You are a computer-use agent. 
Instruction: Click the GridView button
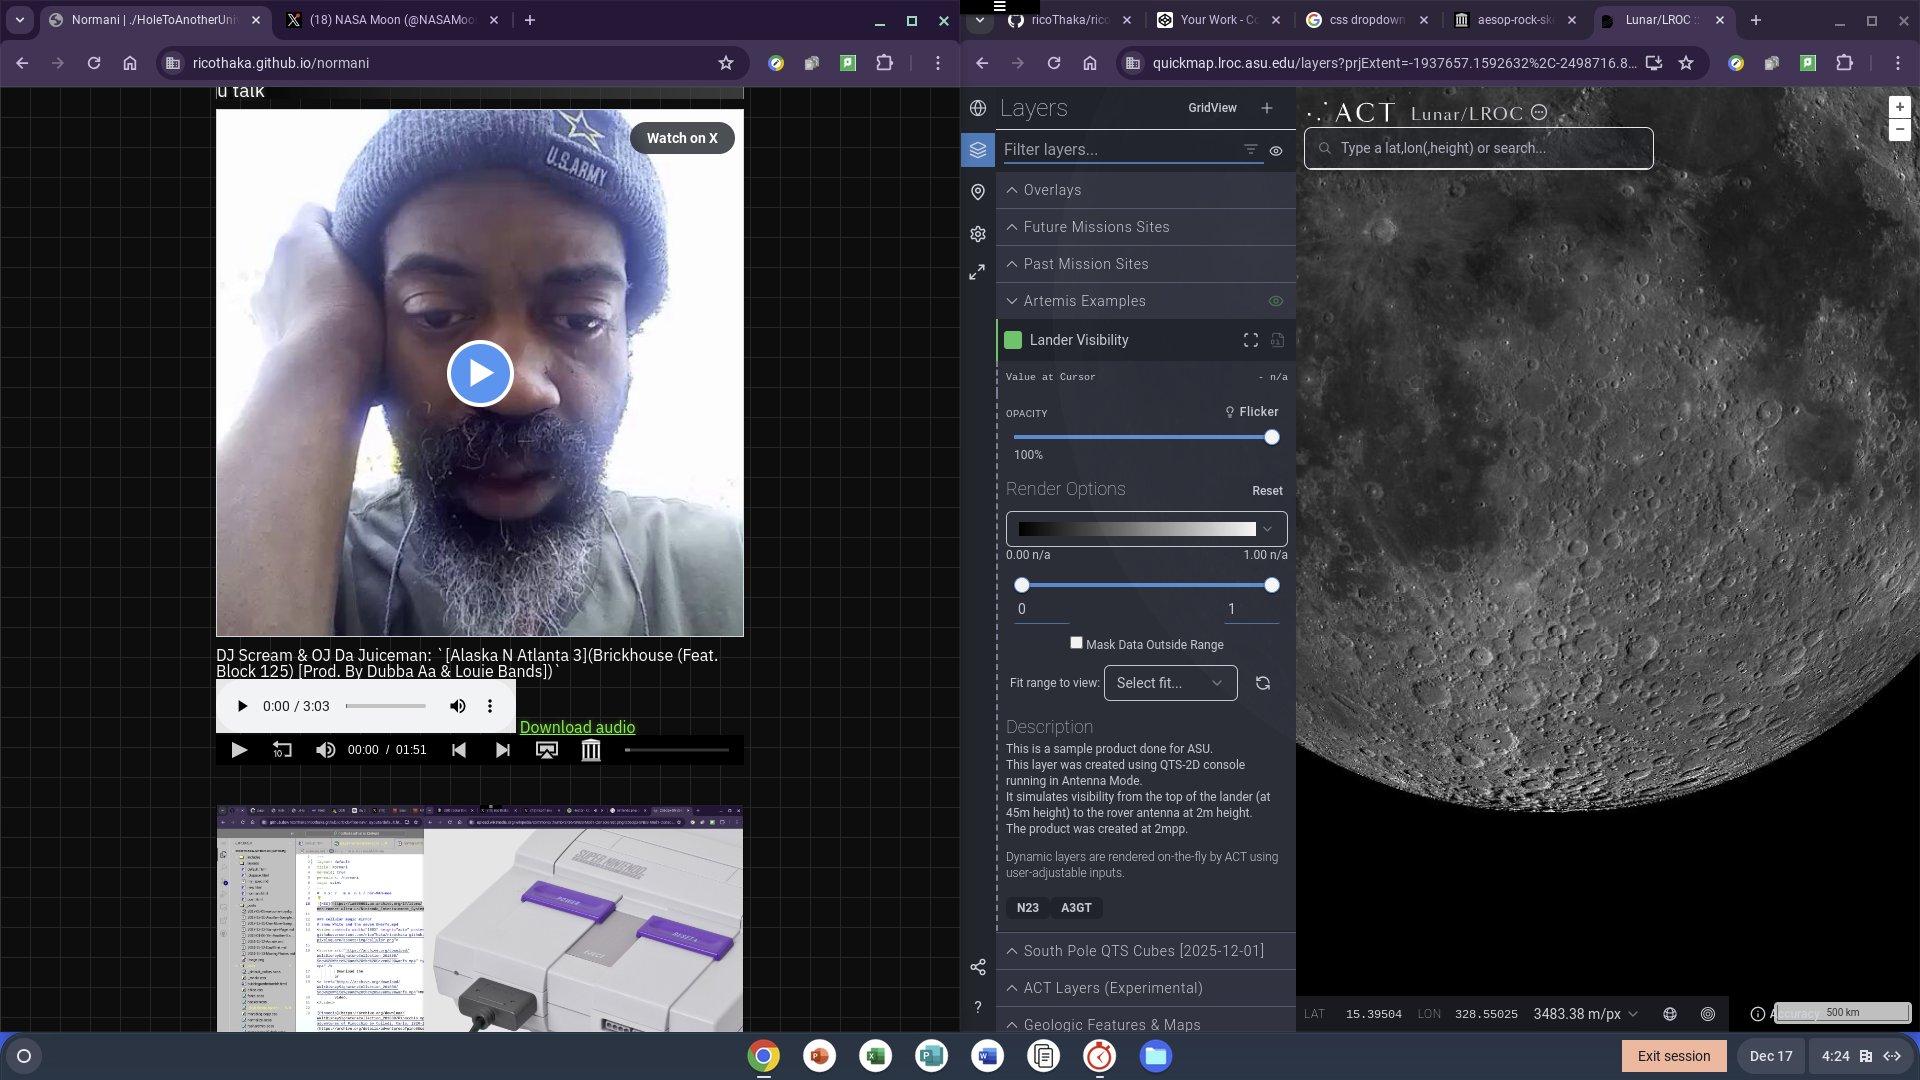coord(1212,108)
